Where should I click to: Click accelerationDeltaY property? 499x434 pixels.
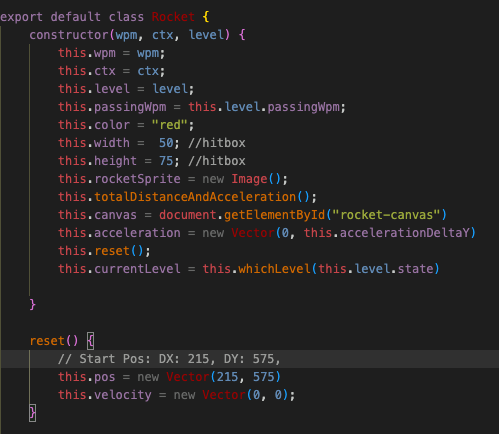[405, 233]
